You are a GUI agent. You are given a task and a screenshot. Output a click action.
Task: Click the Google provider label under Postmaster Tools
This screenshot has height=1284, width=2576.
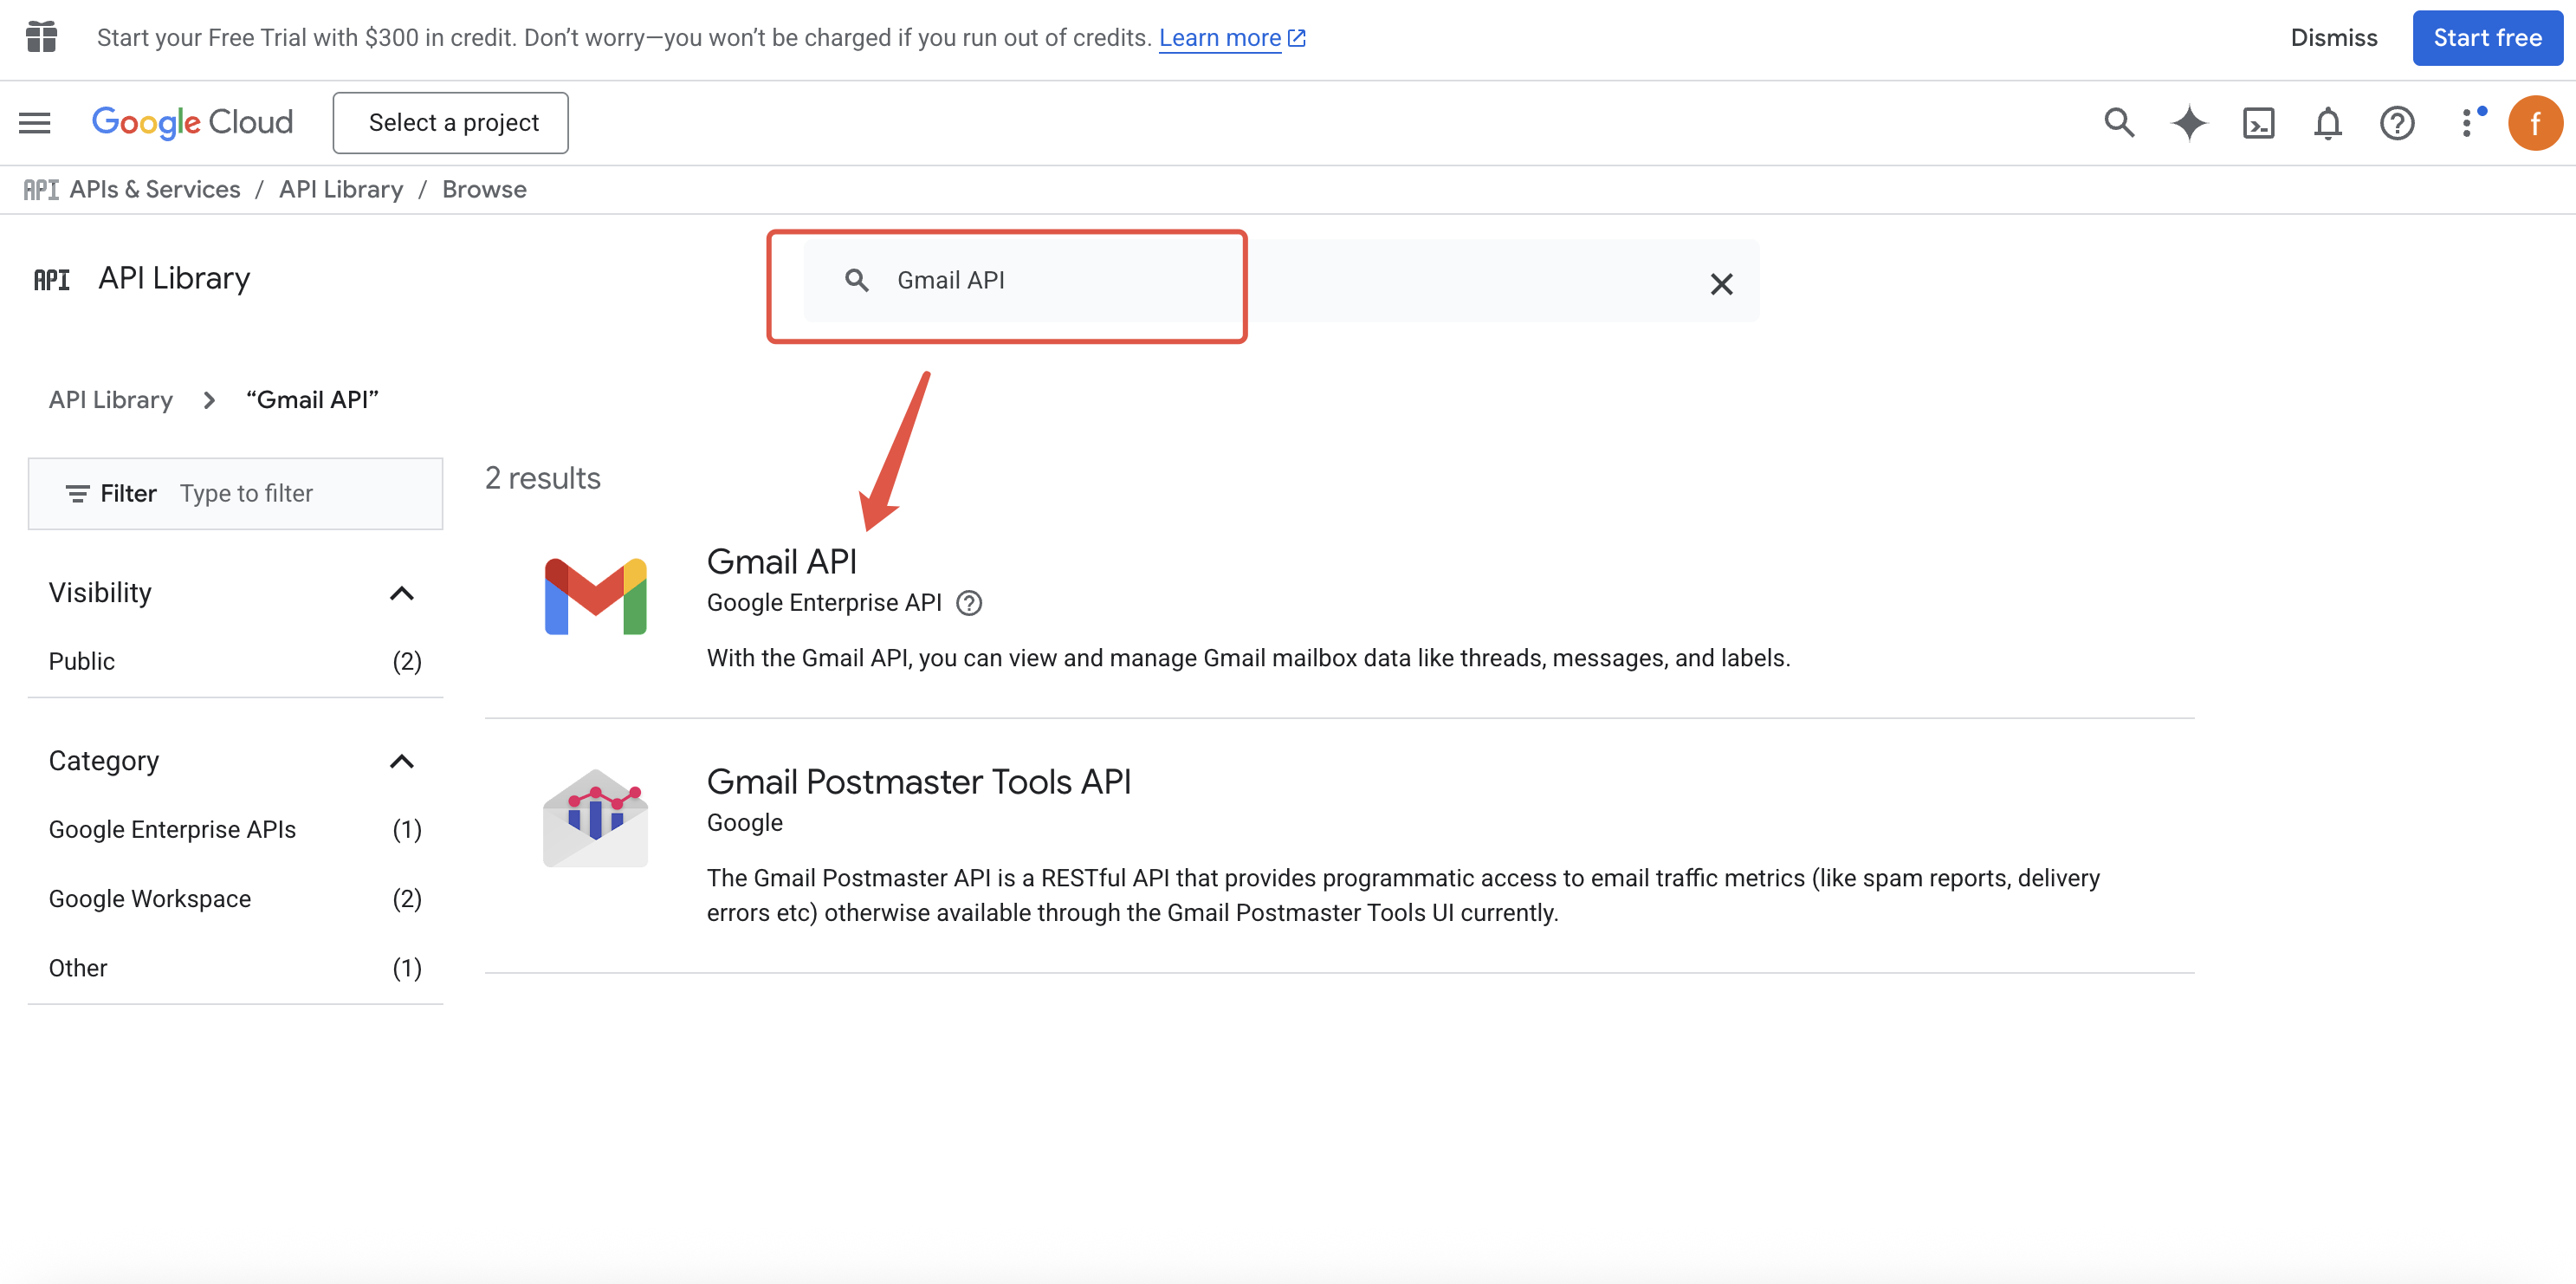[x=745, y=823]
